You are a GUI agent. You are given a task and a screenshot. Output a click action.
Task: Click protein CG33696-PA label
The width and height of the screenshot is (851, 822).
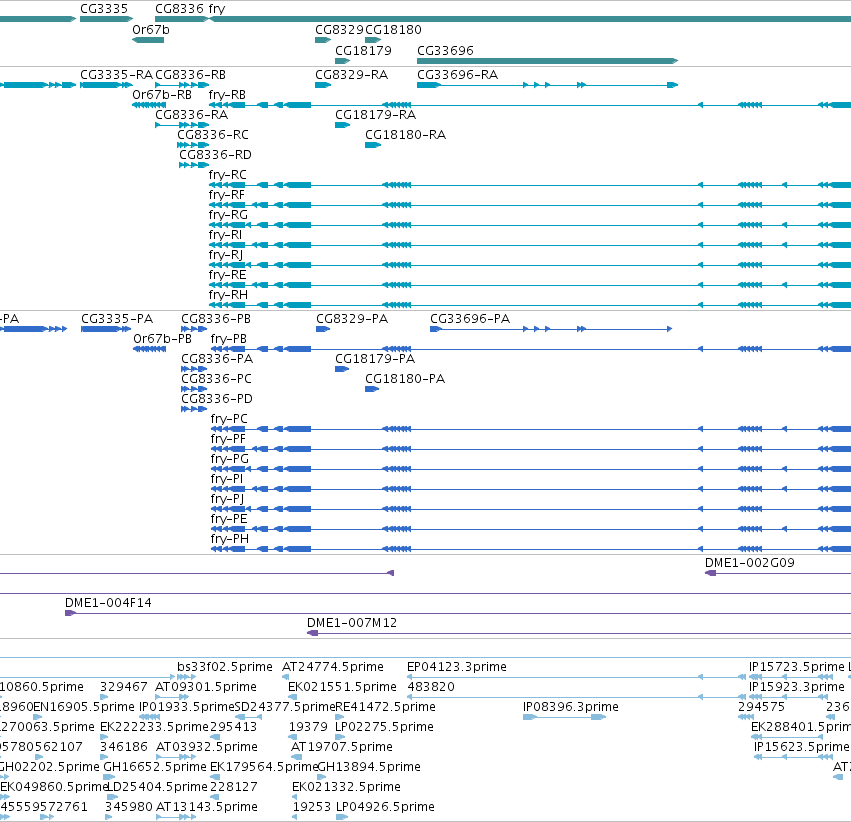pos(470,318)
